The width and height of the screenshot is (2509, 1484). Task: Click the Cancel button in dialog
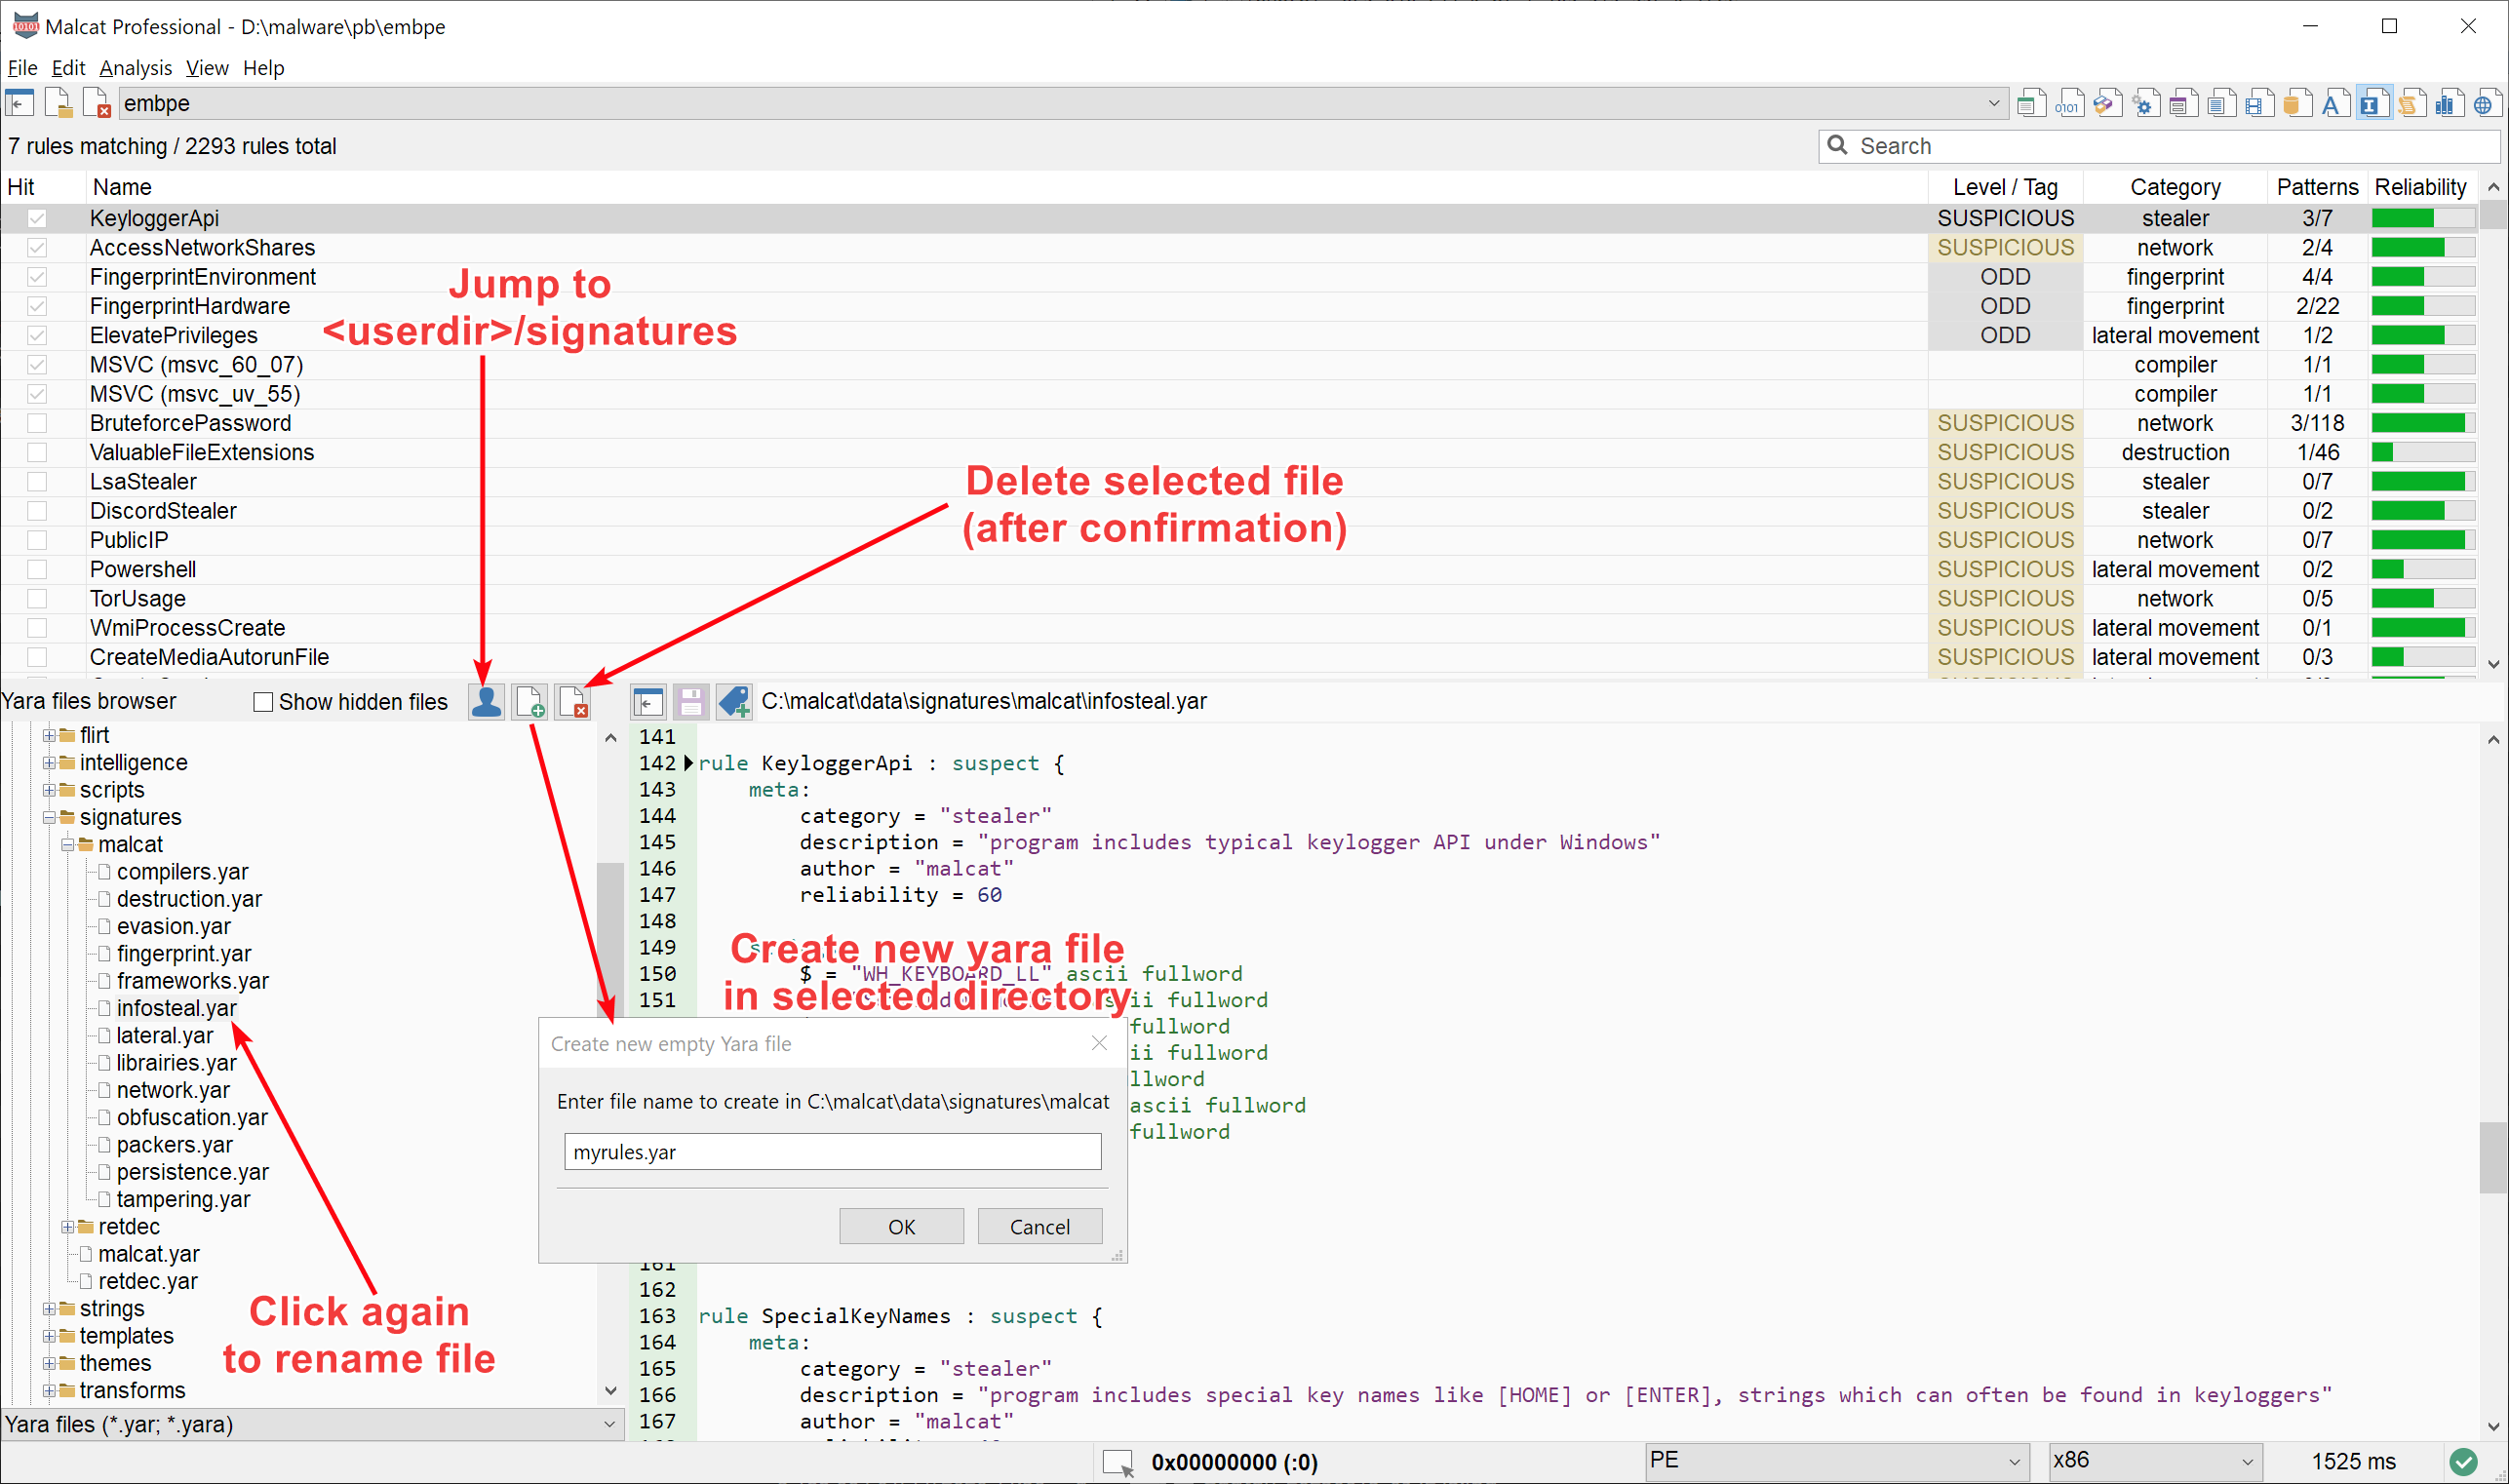point(1039,1226)
